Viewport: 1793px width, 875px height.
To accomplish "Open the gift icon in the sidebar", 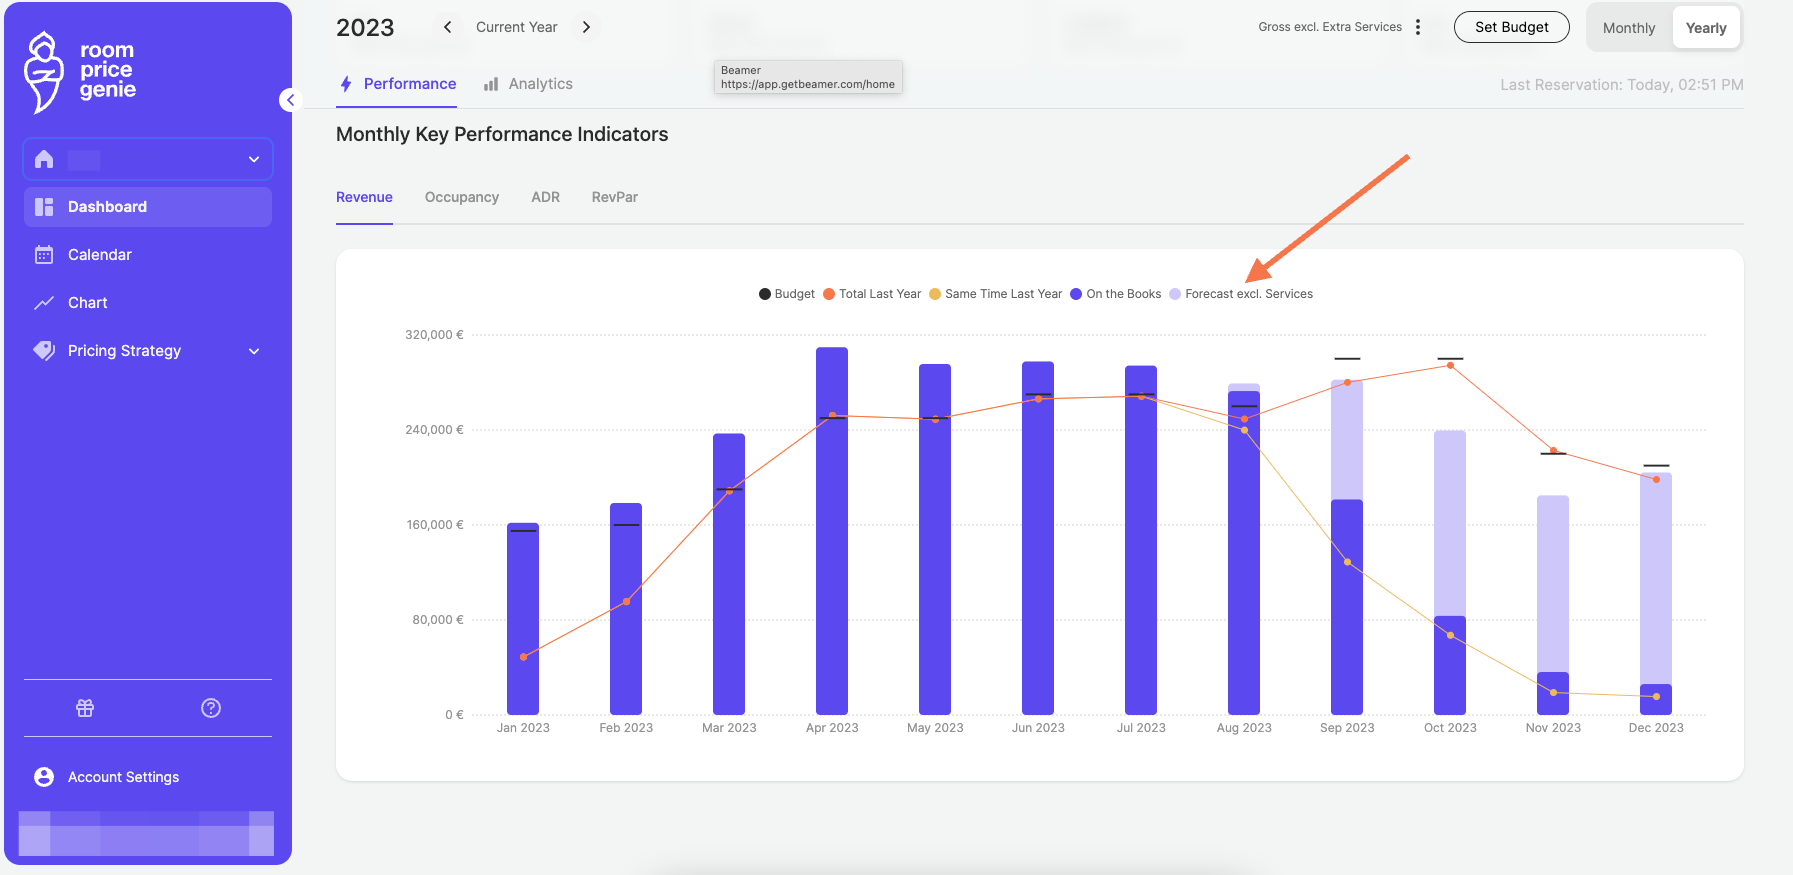I will click(x=85, y=708).
